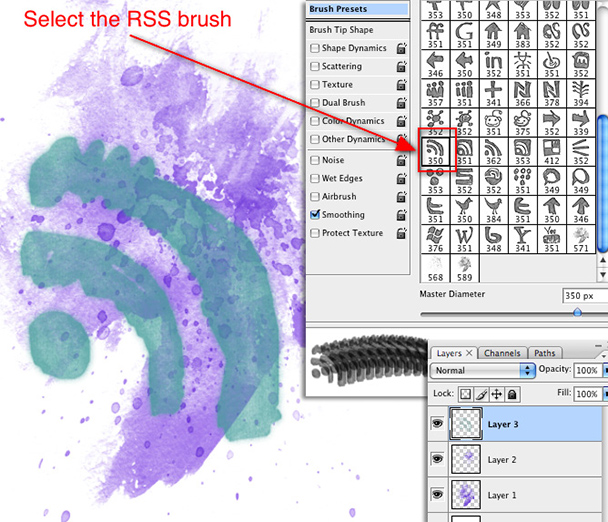Pick the plus sign brush sized 341
608x522 pixels.
point(493,93)
